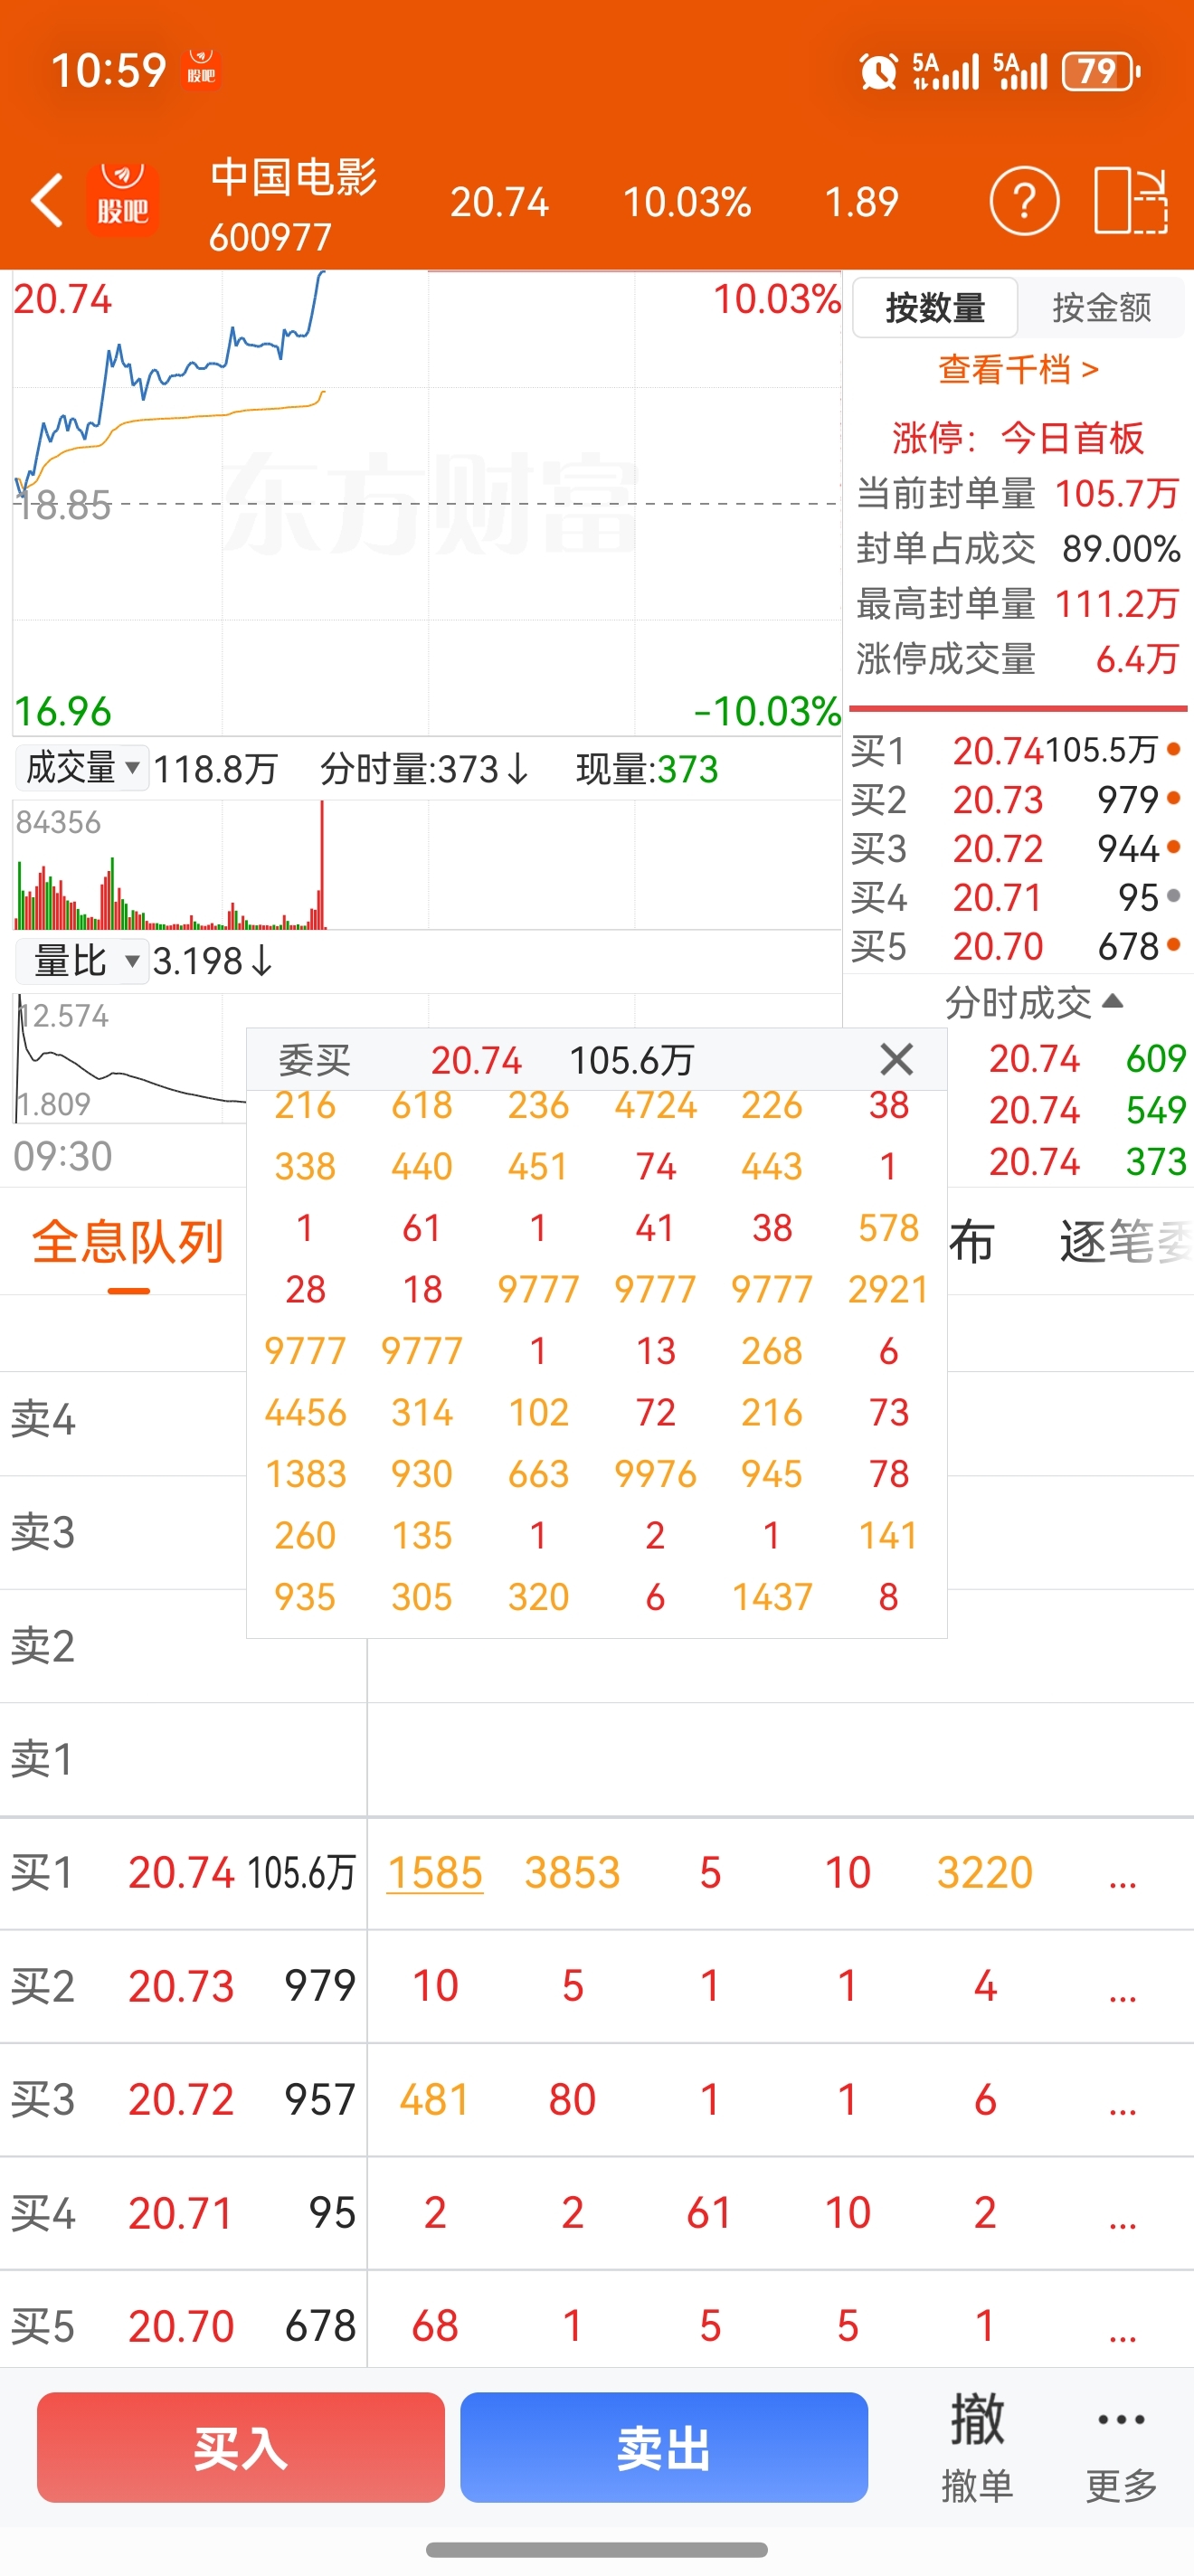The width and height of the screenshot is (1194, 2576).
Task: Open the 量比 indicator dropdown
Action: (81, 960)
